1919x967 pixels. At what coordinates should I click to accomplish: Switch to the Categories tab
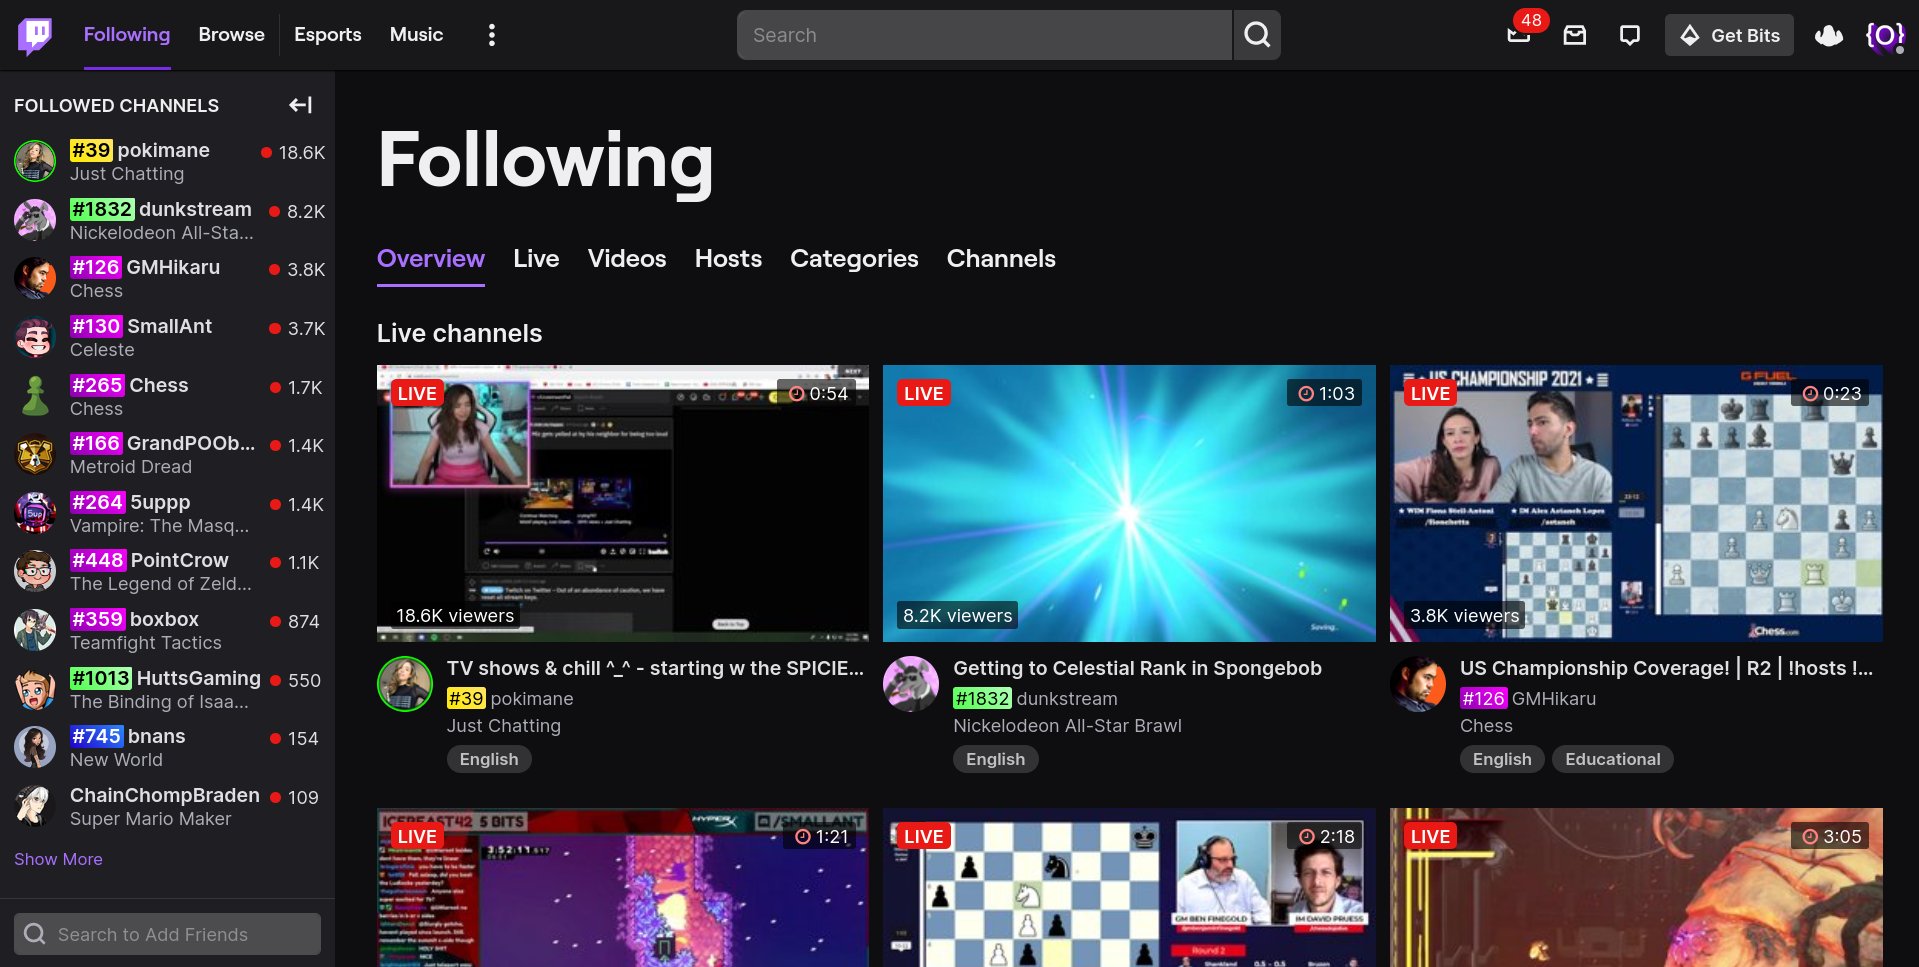854,259
